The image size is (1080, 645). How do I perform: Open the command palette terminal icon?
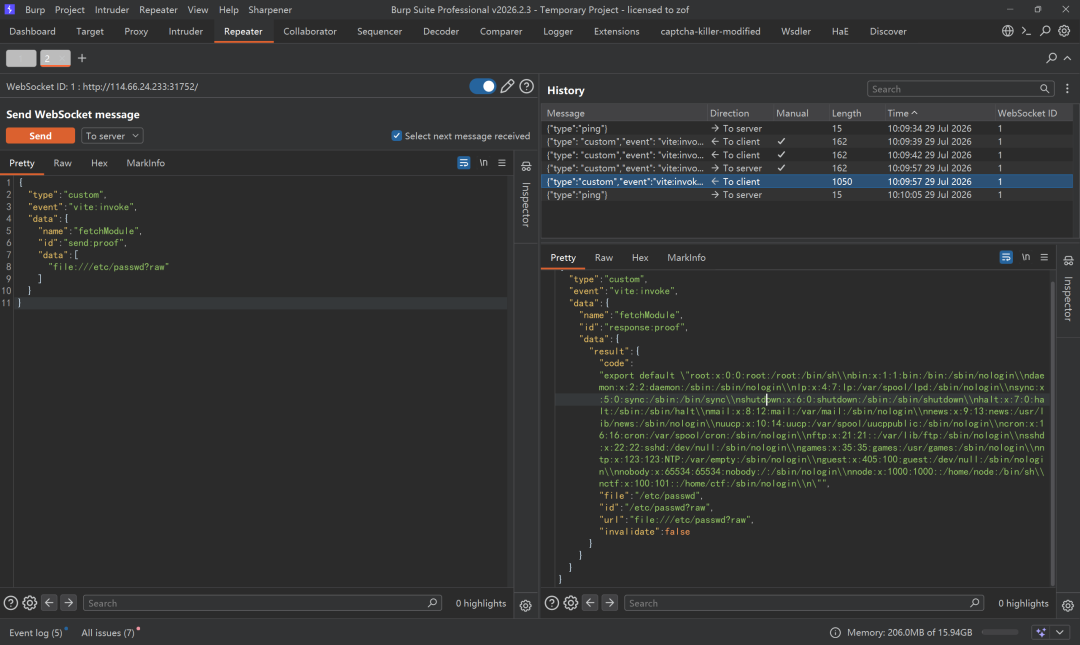pos(1026,31)
